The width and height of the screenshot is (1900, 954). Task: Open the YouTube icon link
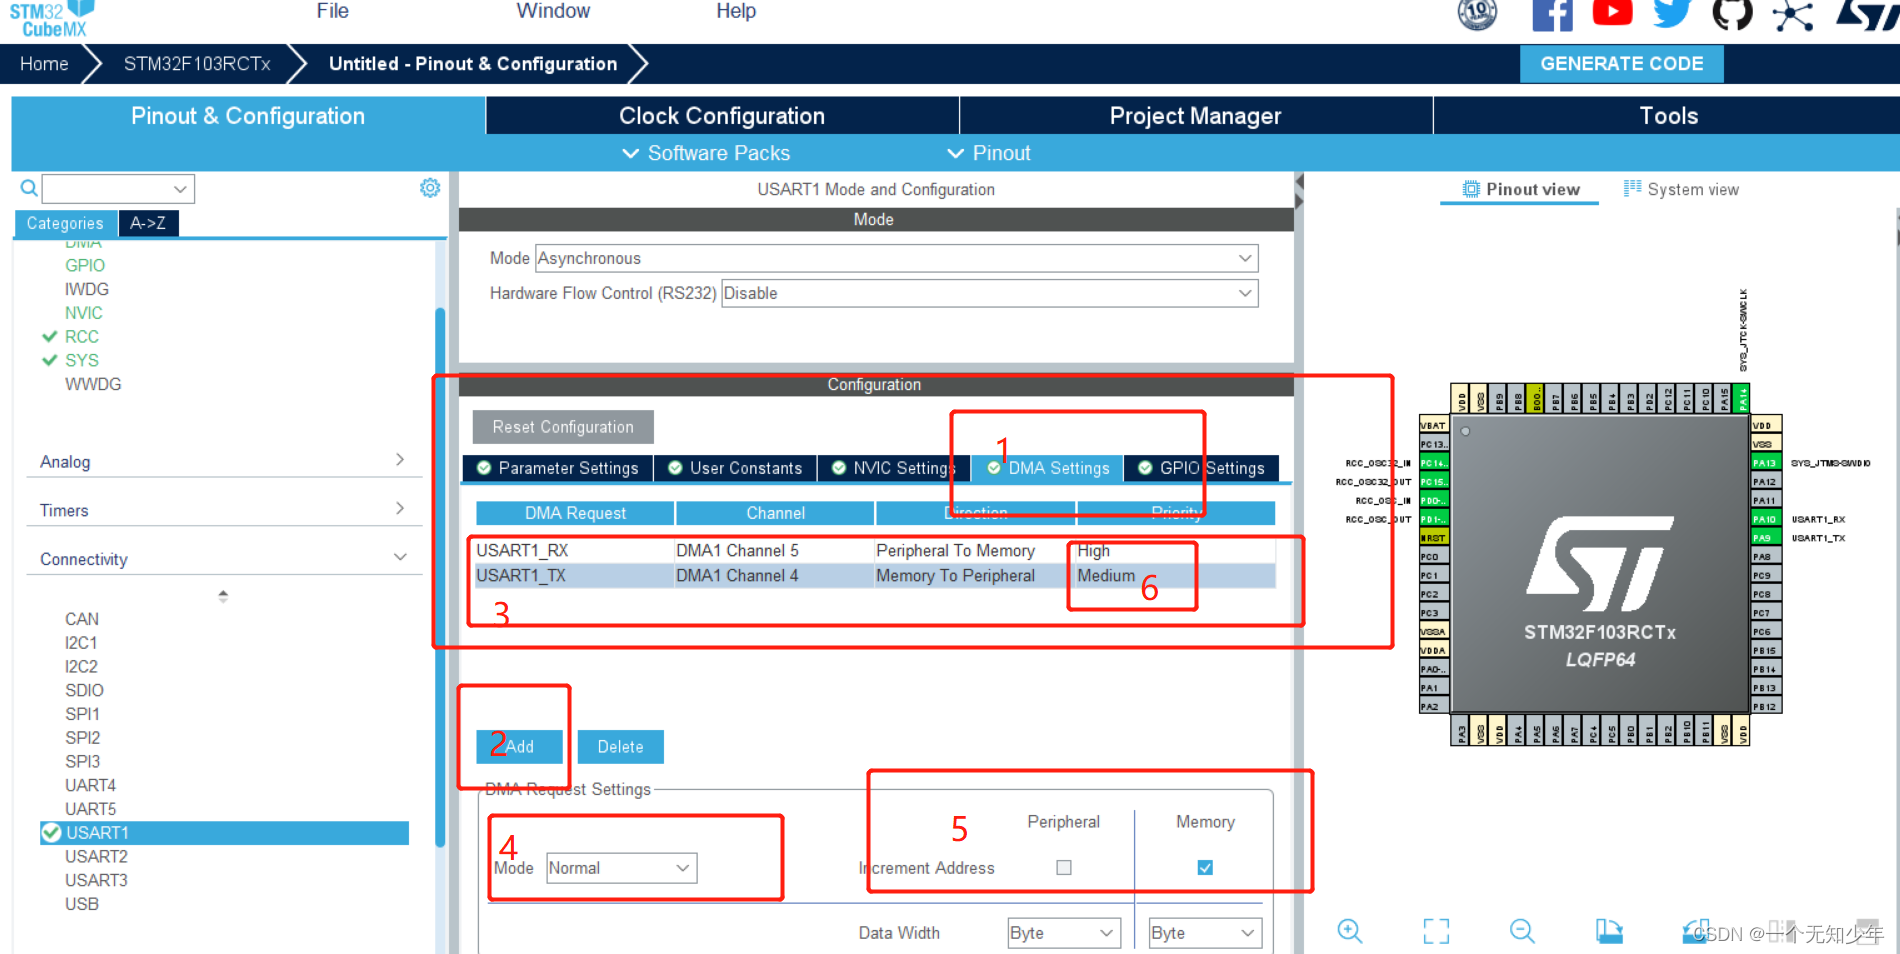pyautogui.click(x=1612, y=12)
